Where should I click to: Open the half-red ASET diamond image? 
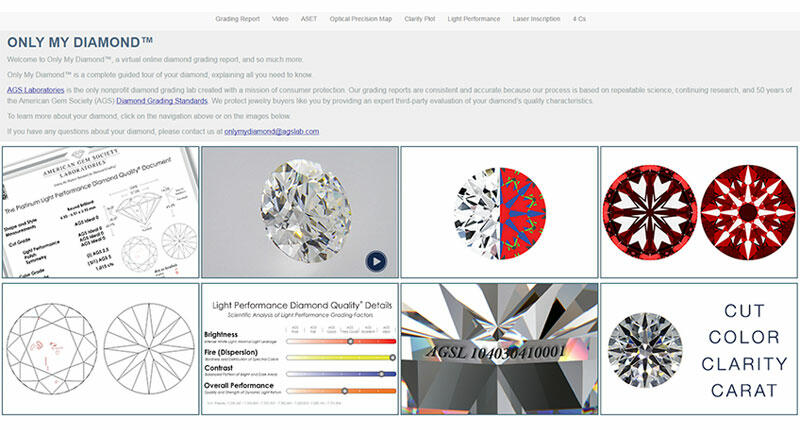point(499,212)
